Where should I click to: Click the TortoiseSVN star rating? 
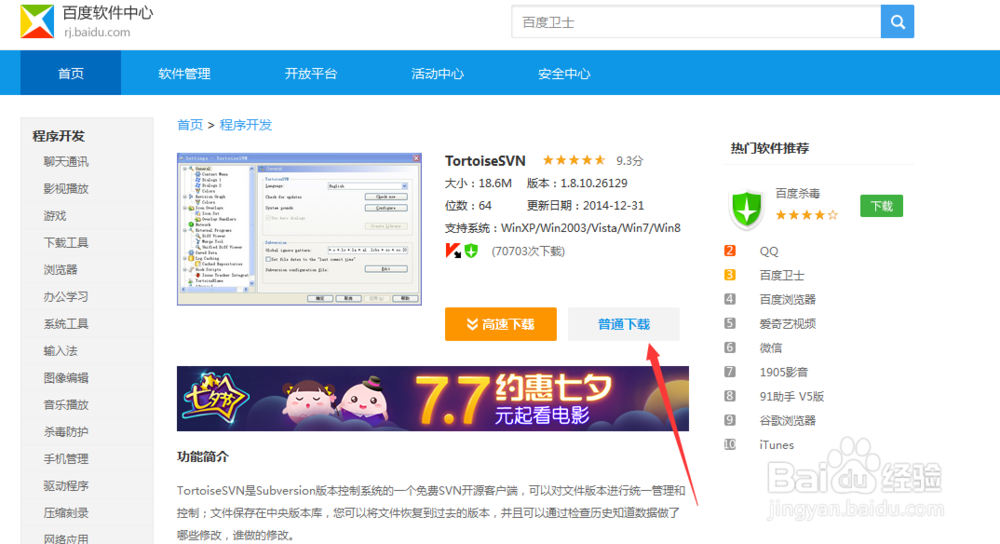point(574,160)
